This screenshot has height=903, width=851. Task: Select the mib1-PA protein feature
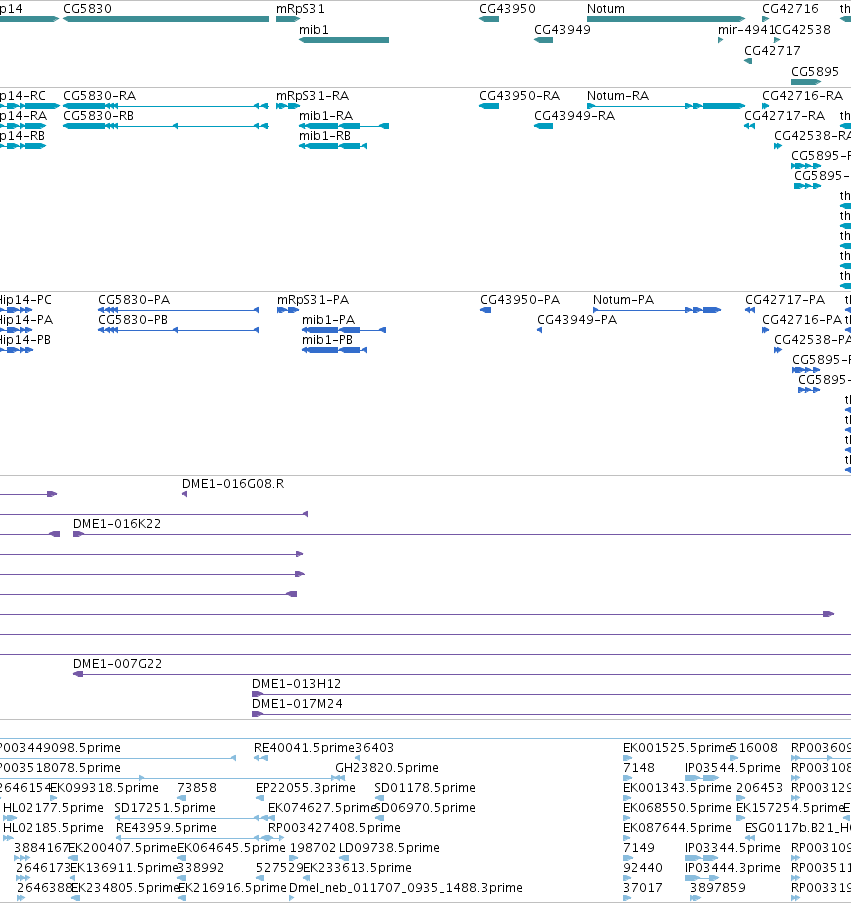(344, 330)
